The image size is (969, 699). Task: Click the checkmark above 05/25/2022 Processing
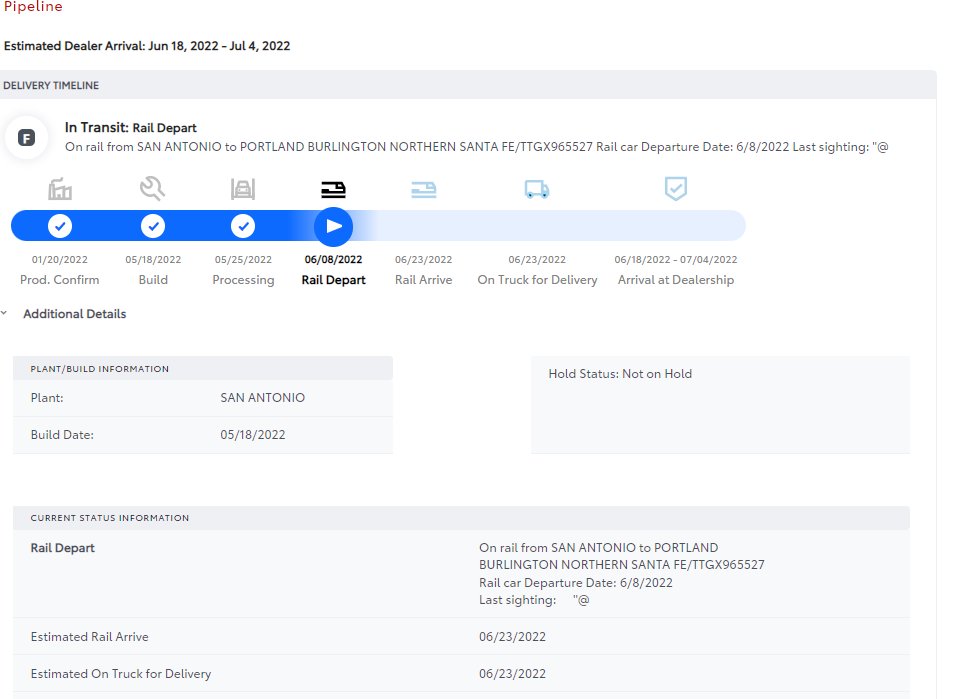pos(243,226)
